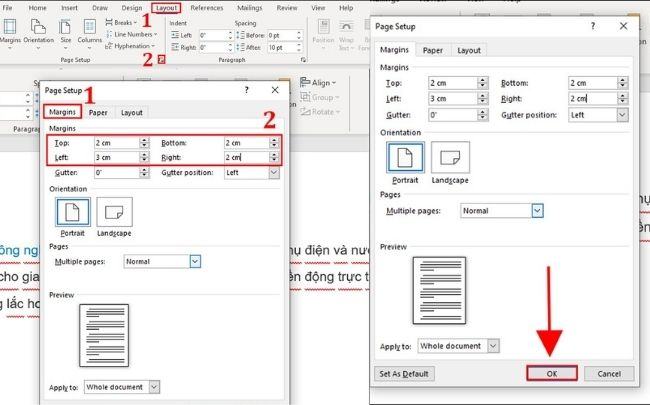Screen dimensions: 650x405
Task: Click the Top margin field in the right dialog
Action: [453, 83]
